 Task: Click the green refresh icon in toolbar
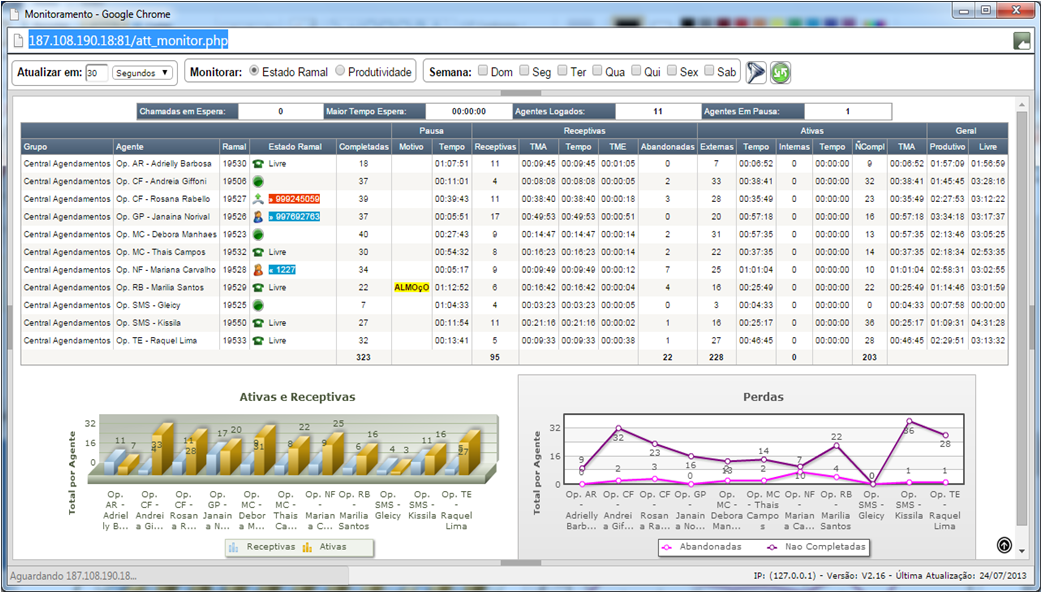click(x=780, y=72)
